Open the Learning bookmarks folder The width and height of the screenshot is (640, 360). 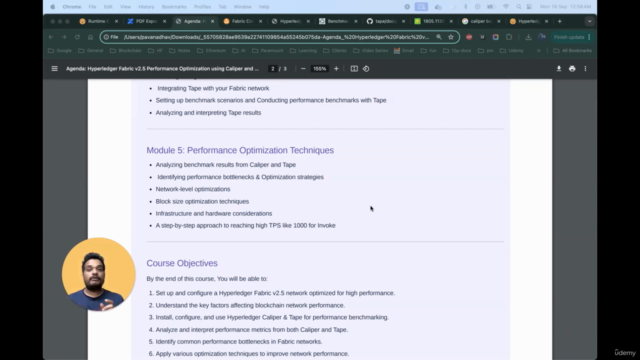(x=303, y=51)
